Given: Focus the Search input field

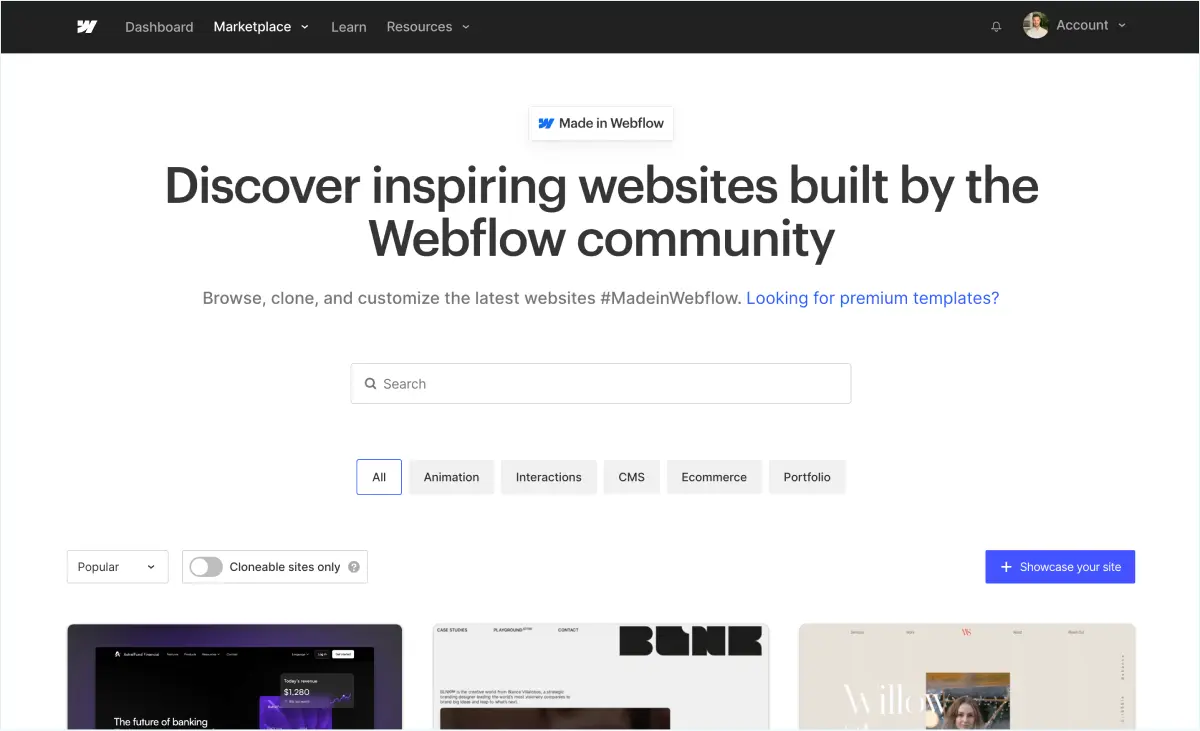Looking at the screenshot, I should click(x=601, y=383).
